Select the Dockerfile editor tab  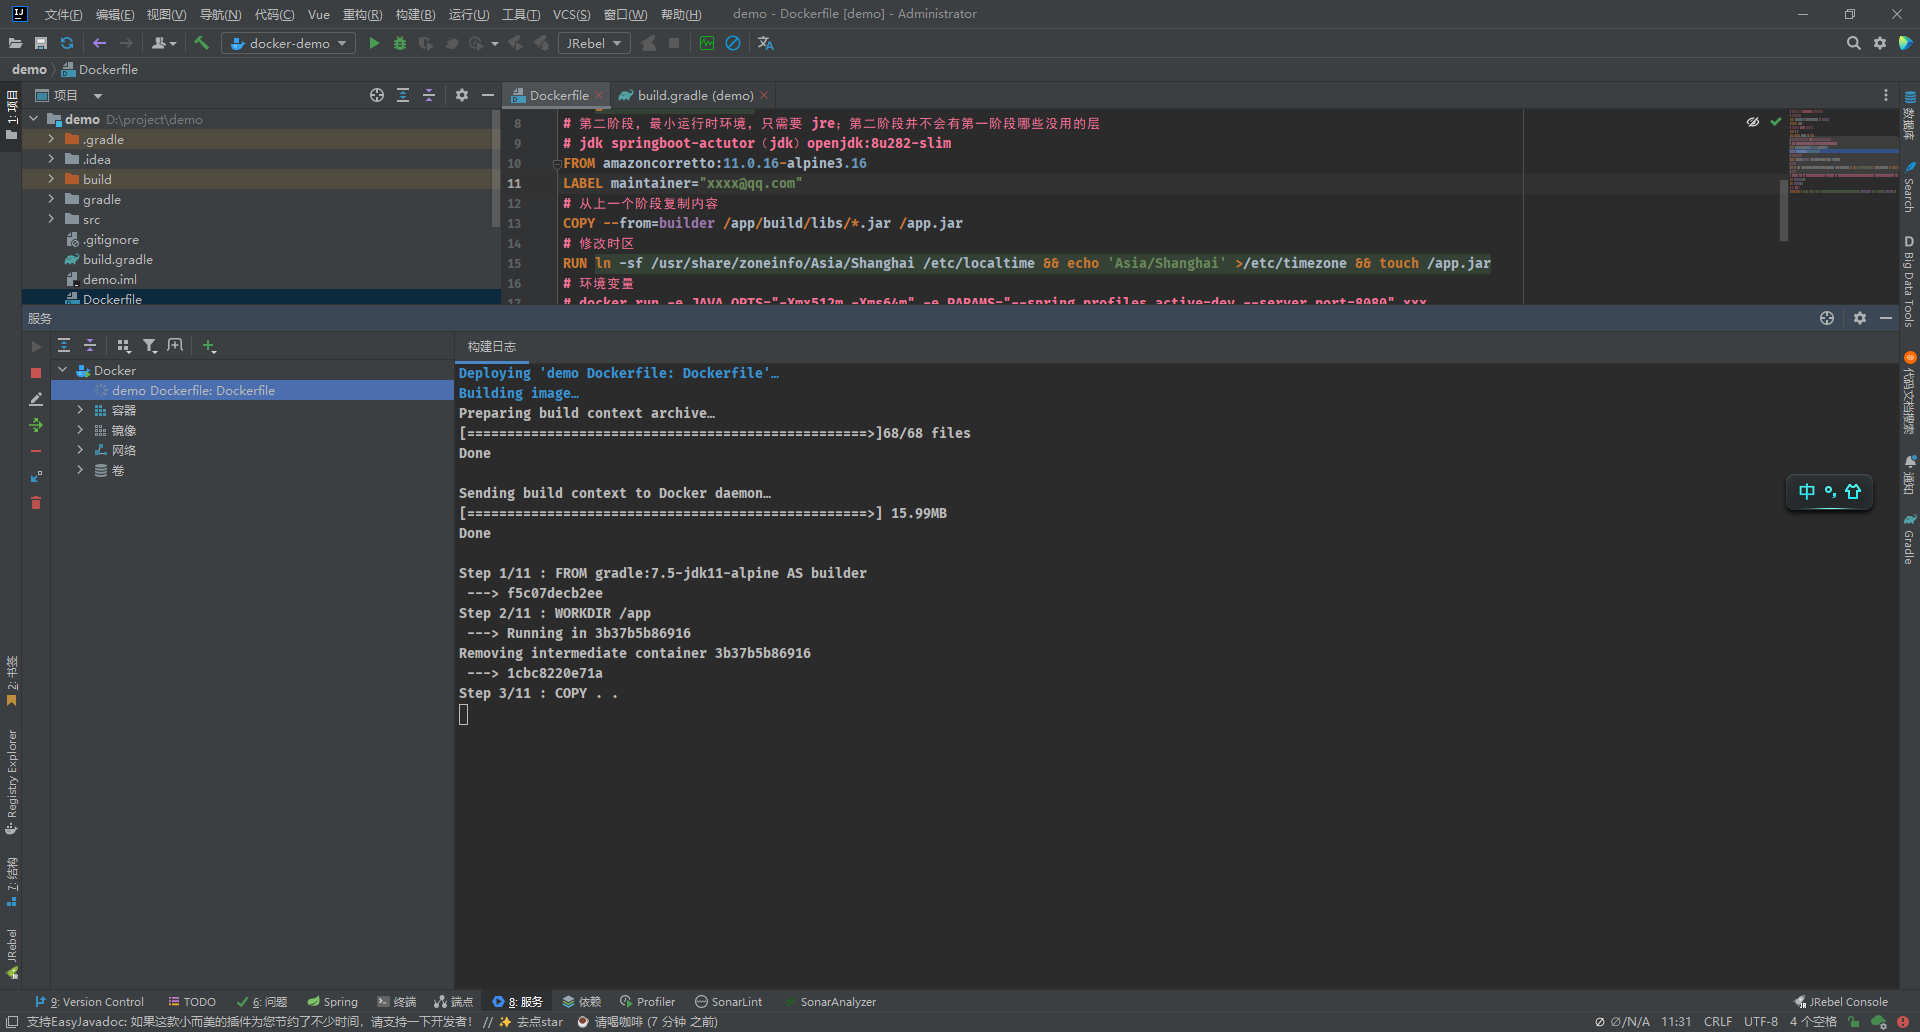[x=558, y=95]
